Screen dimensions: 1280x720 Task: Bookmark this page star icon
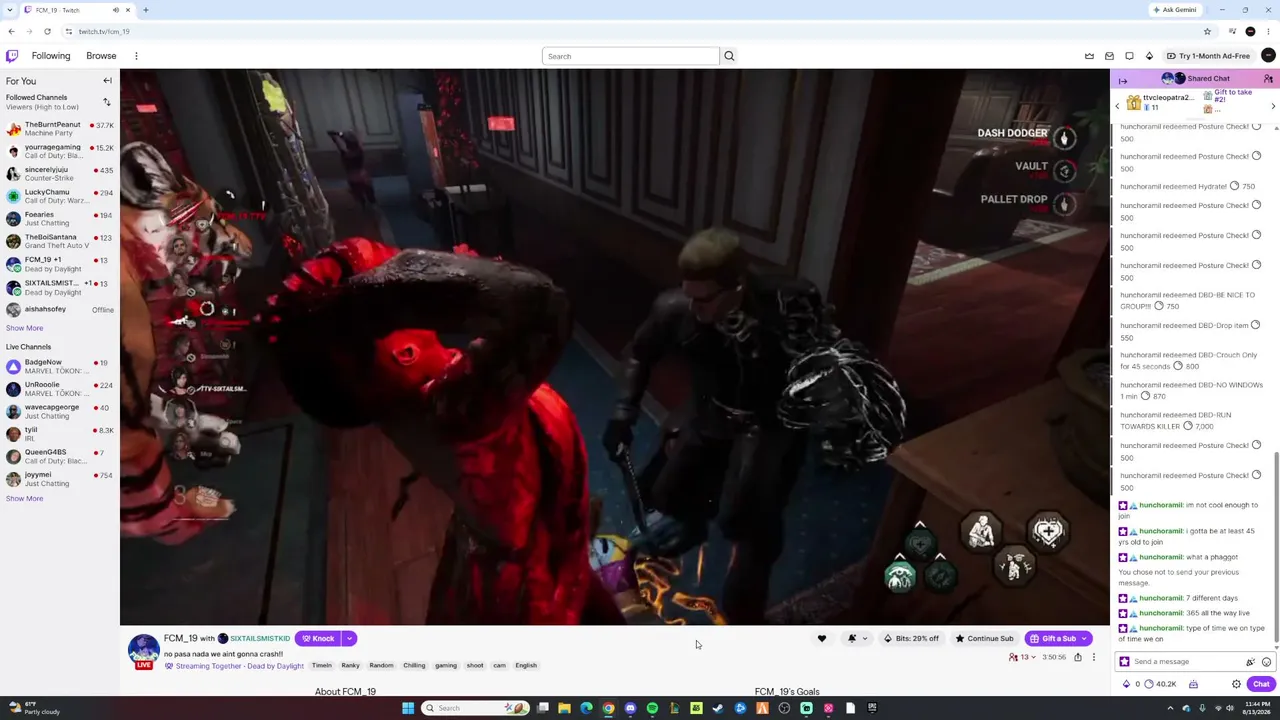(x=1207, y=31)
